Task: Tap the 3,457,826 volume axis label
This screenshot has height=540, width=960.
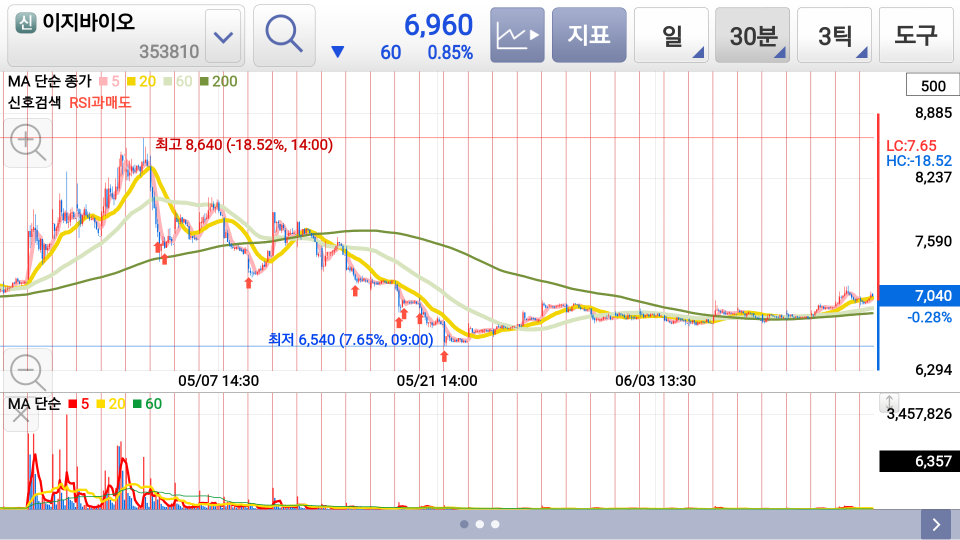Action: click(919, 414)
